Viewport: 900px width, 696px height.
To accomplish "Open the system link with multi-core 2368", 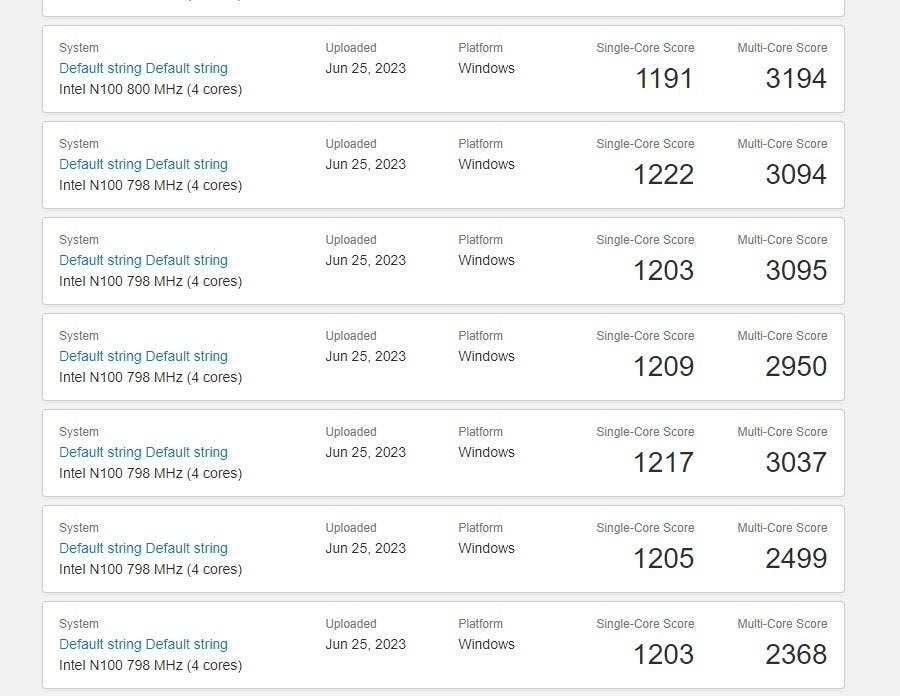I will (x=143, y=644).
